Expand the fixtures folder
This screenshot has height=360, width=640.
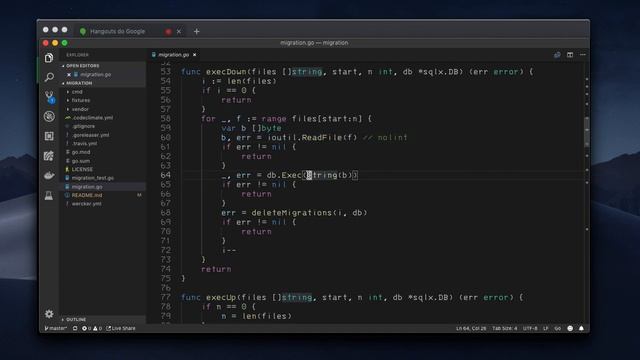81,100
